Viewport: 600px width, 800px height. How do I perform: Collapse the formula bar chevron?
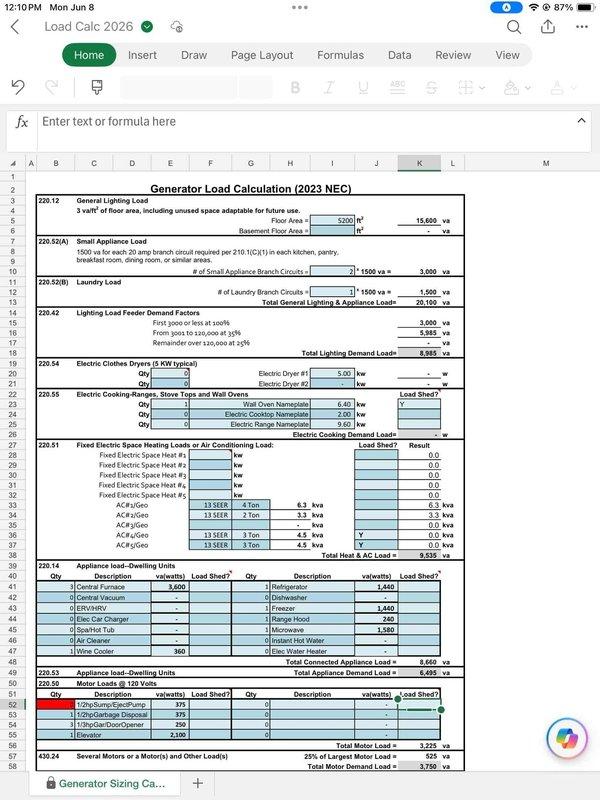[581, 120]
